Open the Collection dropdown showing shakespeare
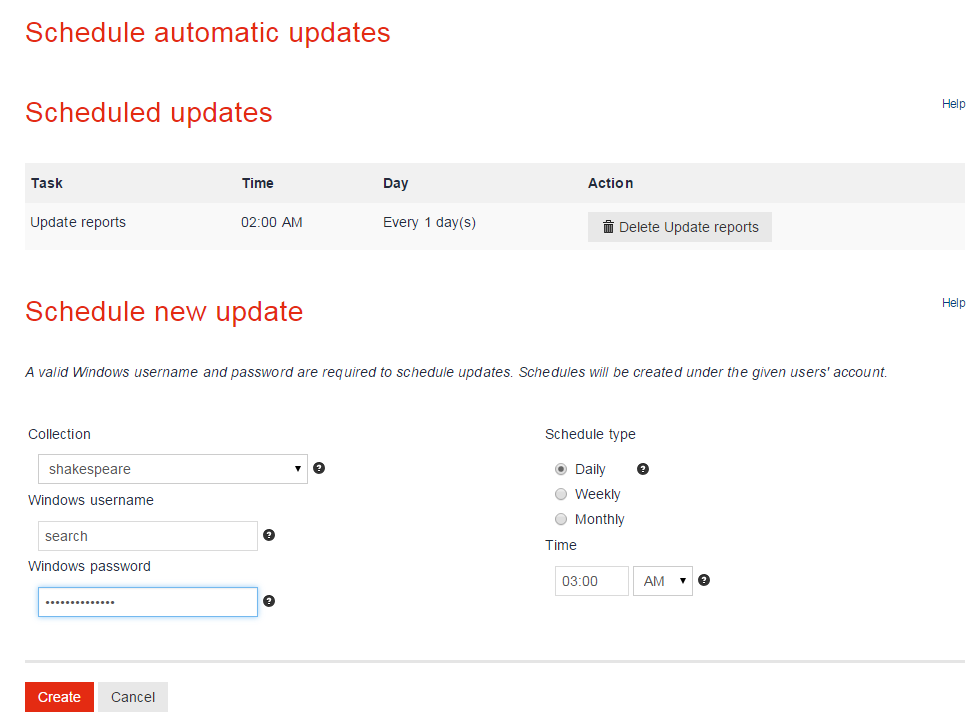Viewport: 975px width, 726px height. [x=172, y=469]
